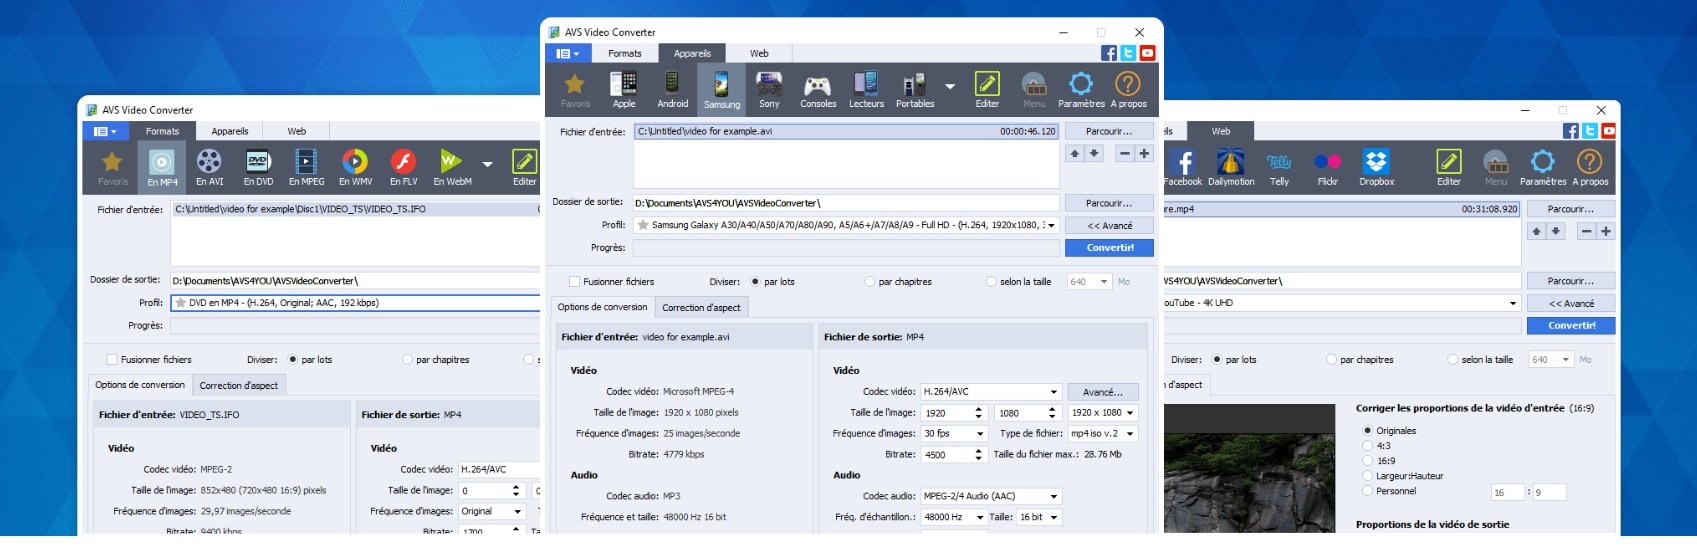Open Correction d'aspect tab in center window
The height and width of the screenshot is (556, 1697).
(701, 307)
